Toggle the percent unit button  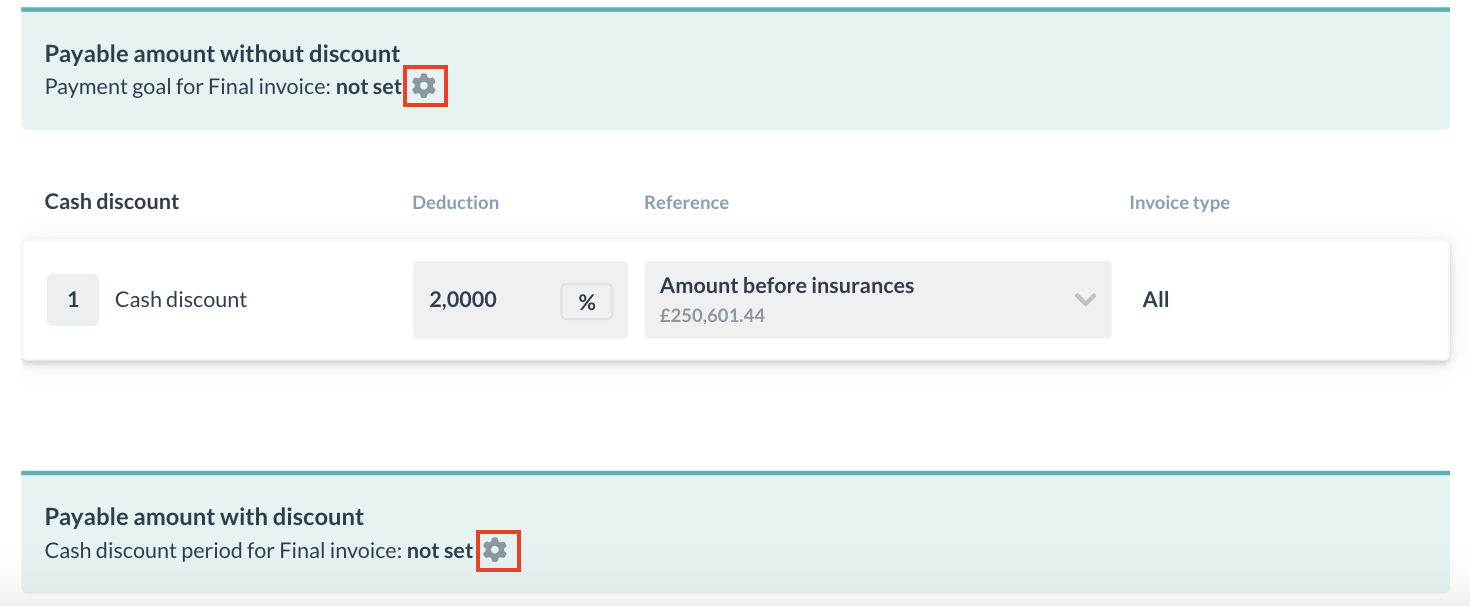[587, 302]
